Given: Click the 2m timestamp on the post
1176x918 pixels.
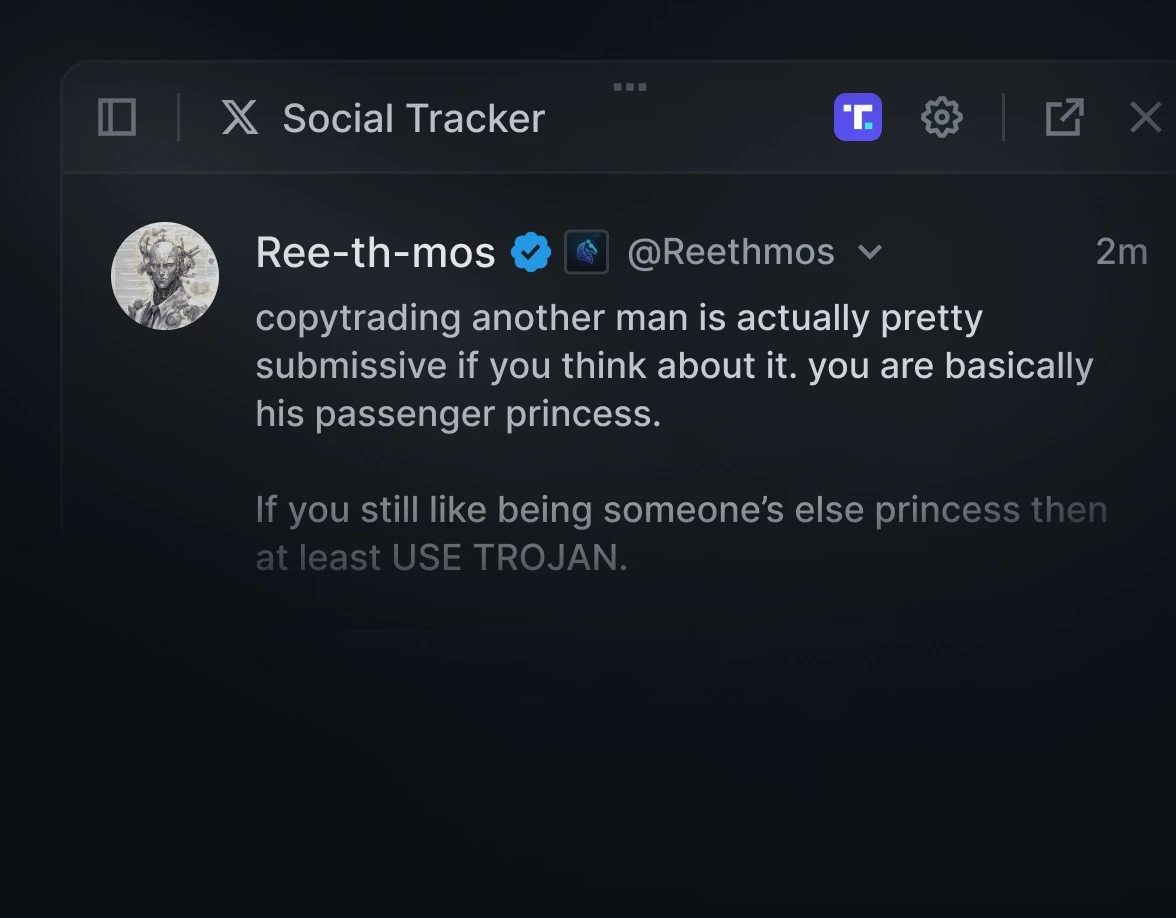Looking at the screenshot, I should pos(1121,252).
